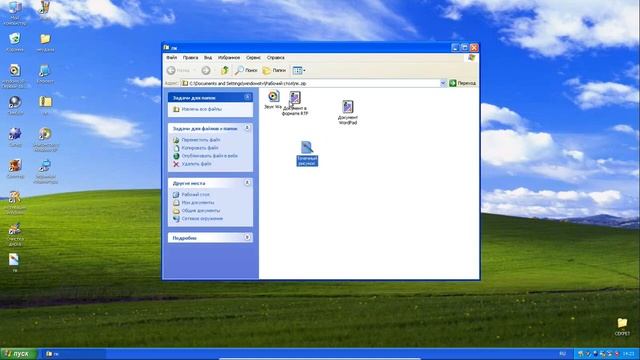Click the Пуск start button
The width and height of the screenshot is (640, 360).
point(19,354)
